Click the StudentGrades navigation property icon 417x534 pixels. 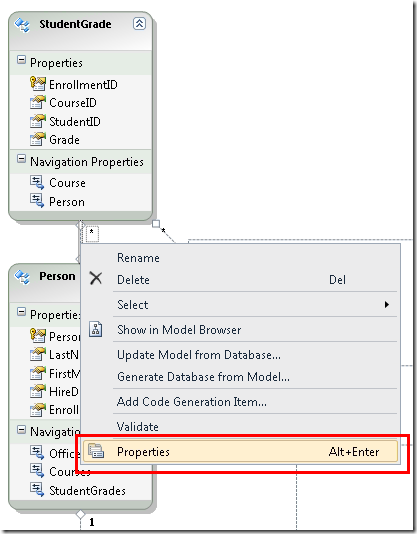pos(37,489)
